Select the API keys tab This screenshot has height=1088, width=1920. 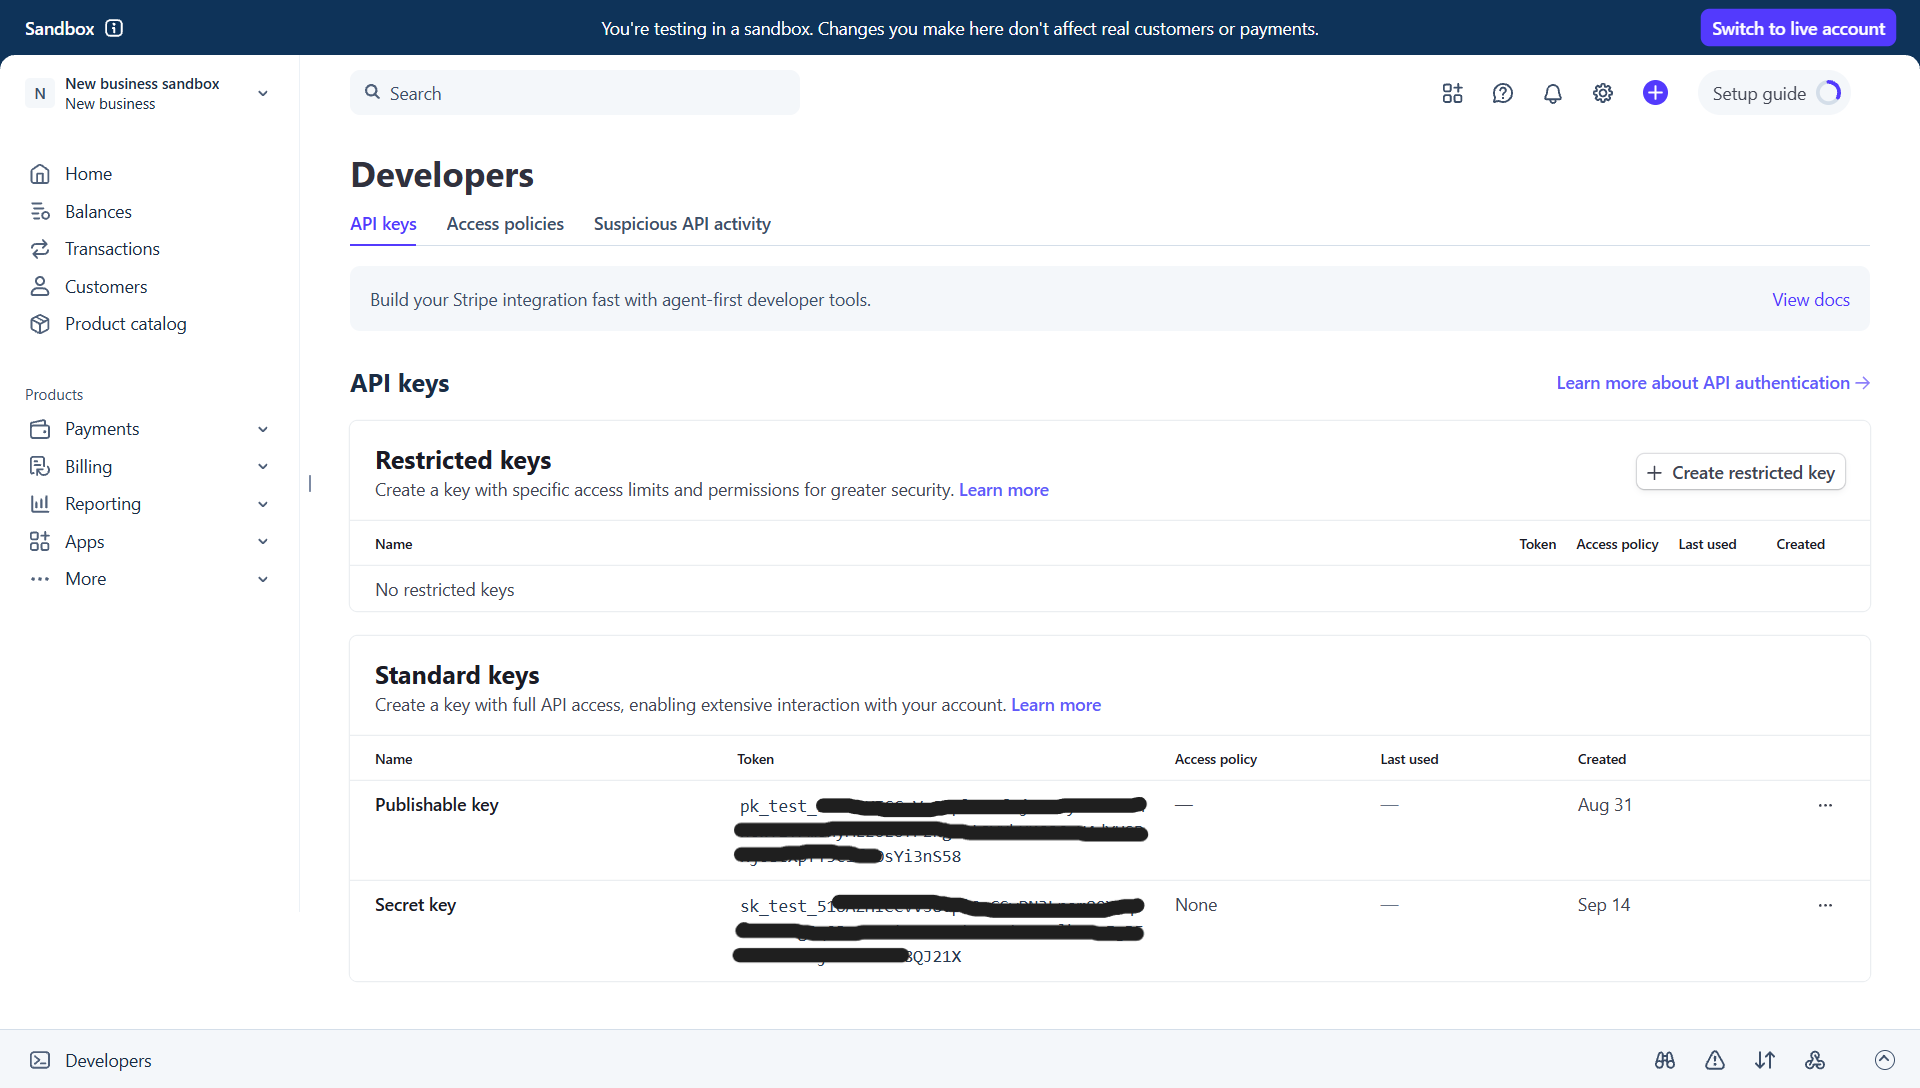point(383,224)
